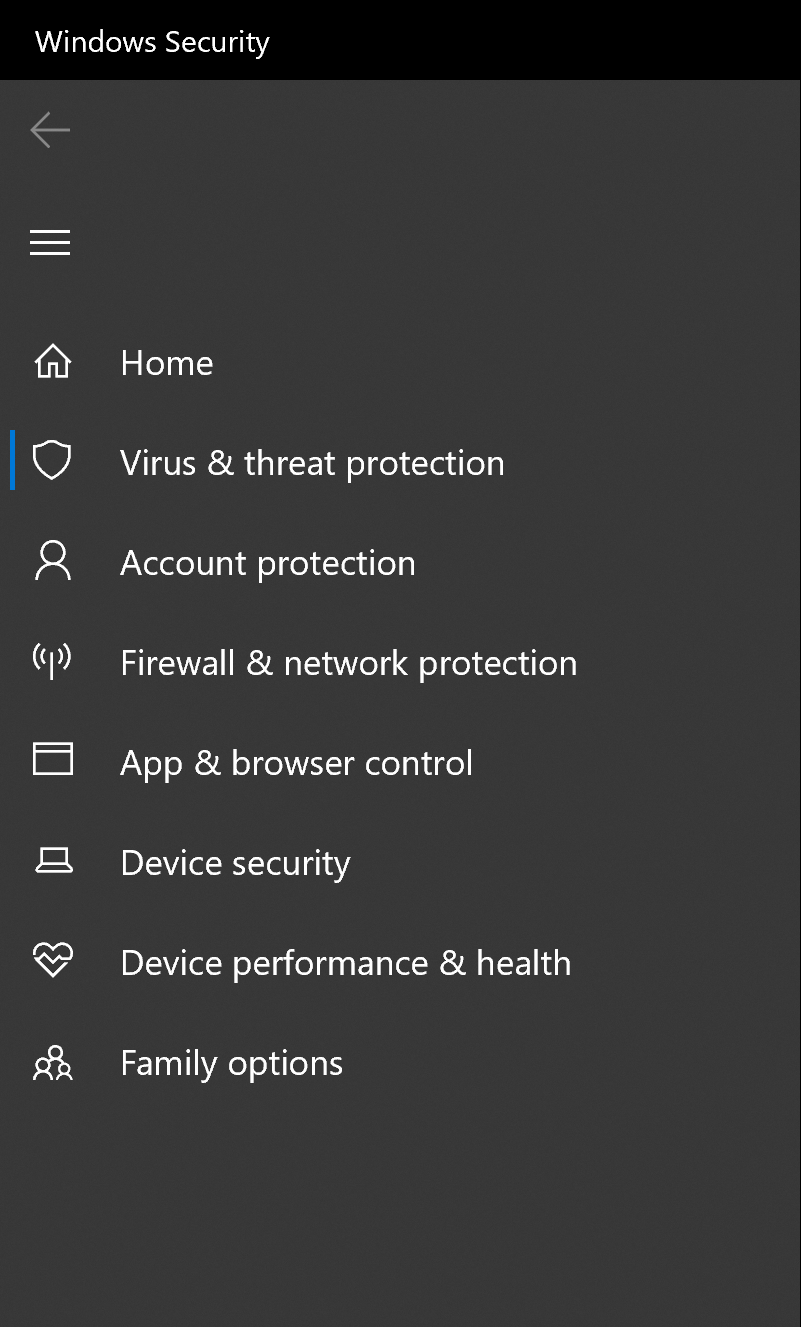Open Virus & threat protection
The image size is (801, 1327).
[x=312, y=463]
